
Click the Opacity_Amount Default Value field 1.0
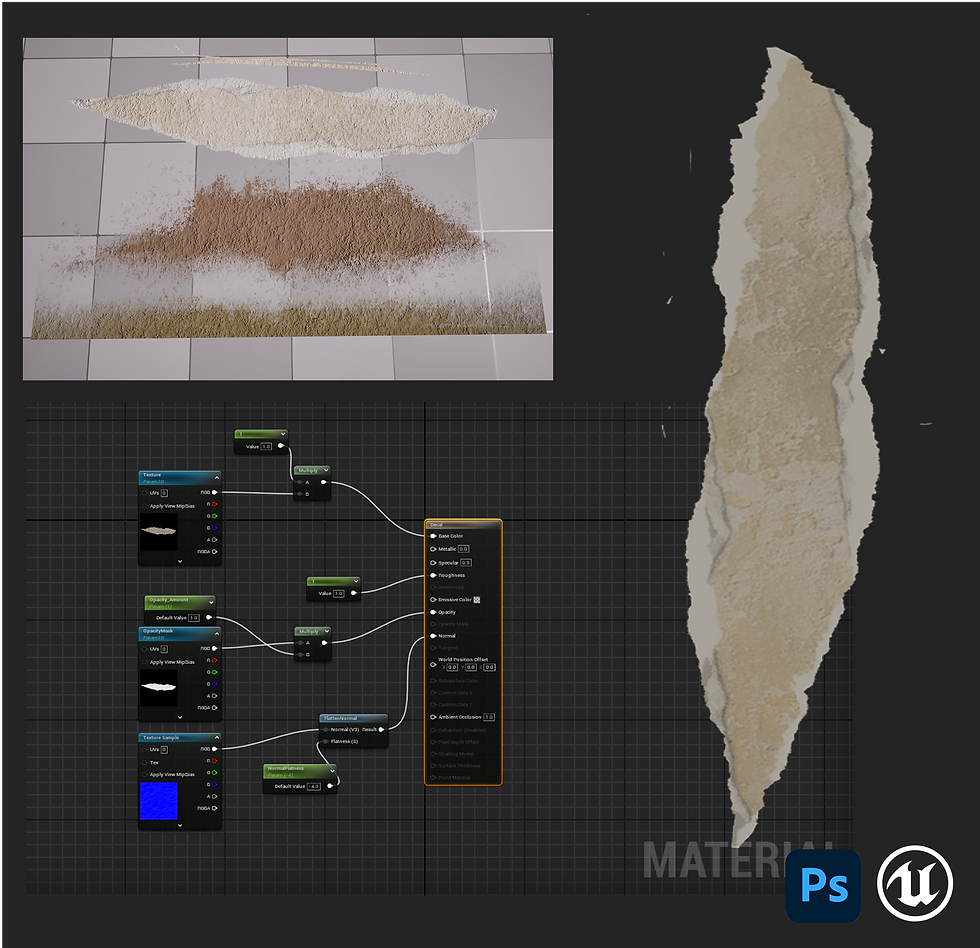(193, 617)
